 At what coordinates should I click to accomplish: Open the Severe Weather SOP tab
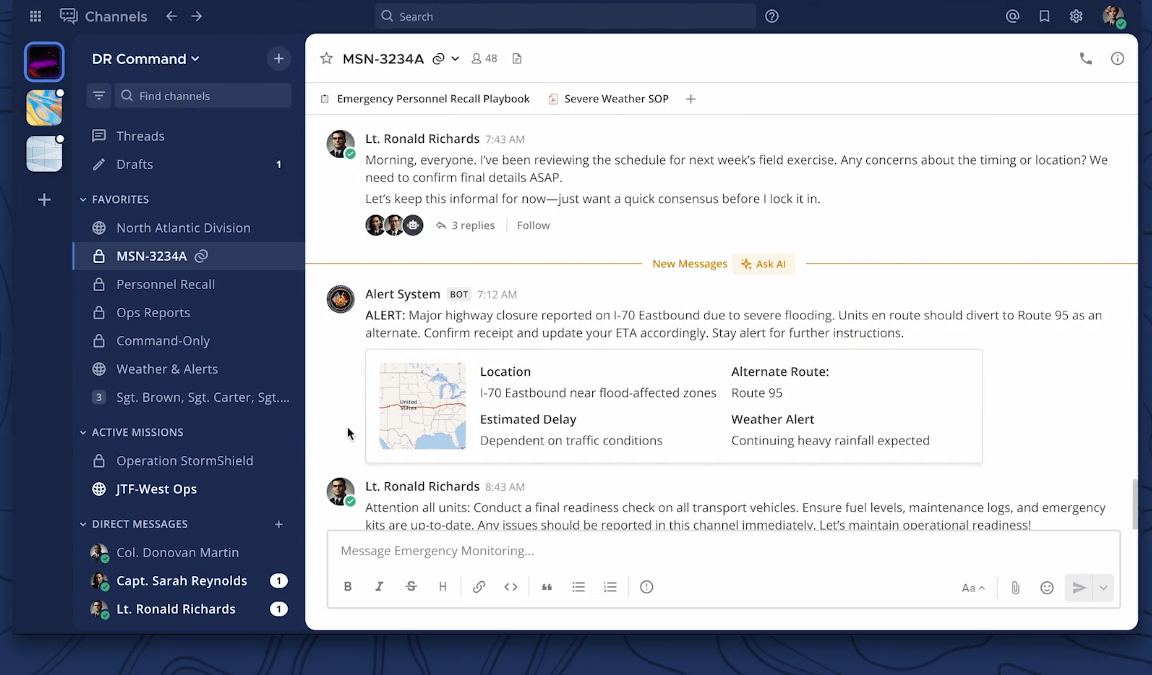click(608, 98)
